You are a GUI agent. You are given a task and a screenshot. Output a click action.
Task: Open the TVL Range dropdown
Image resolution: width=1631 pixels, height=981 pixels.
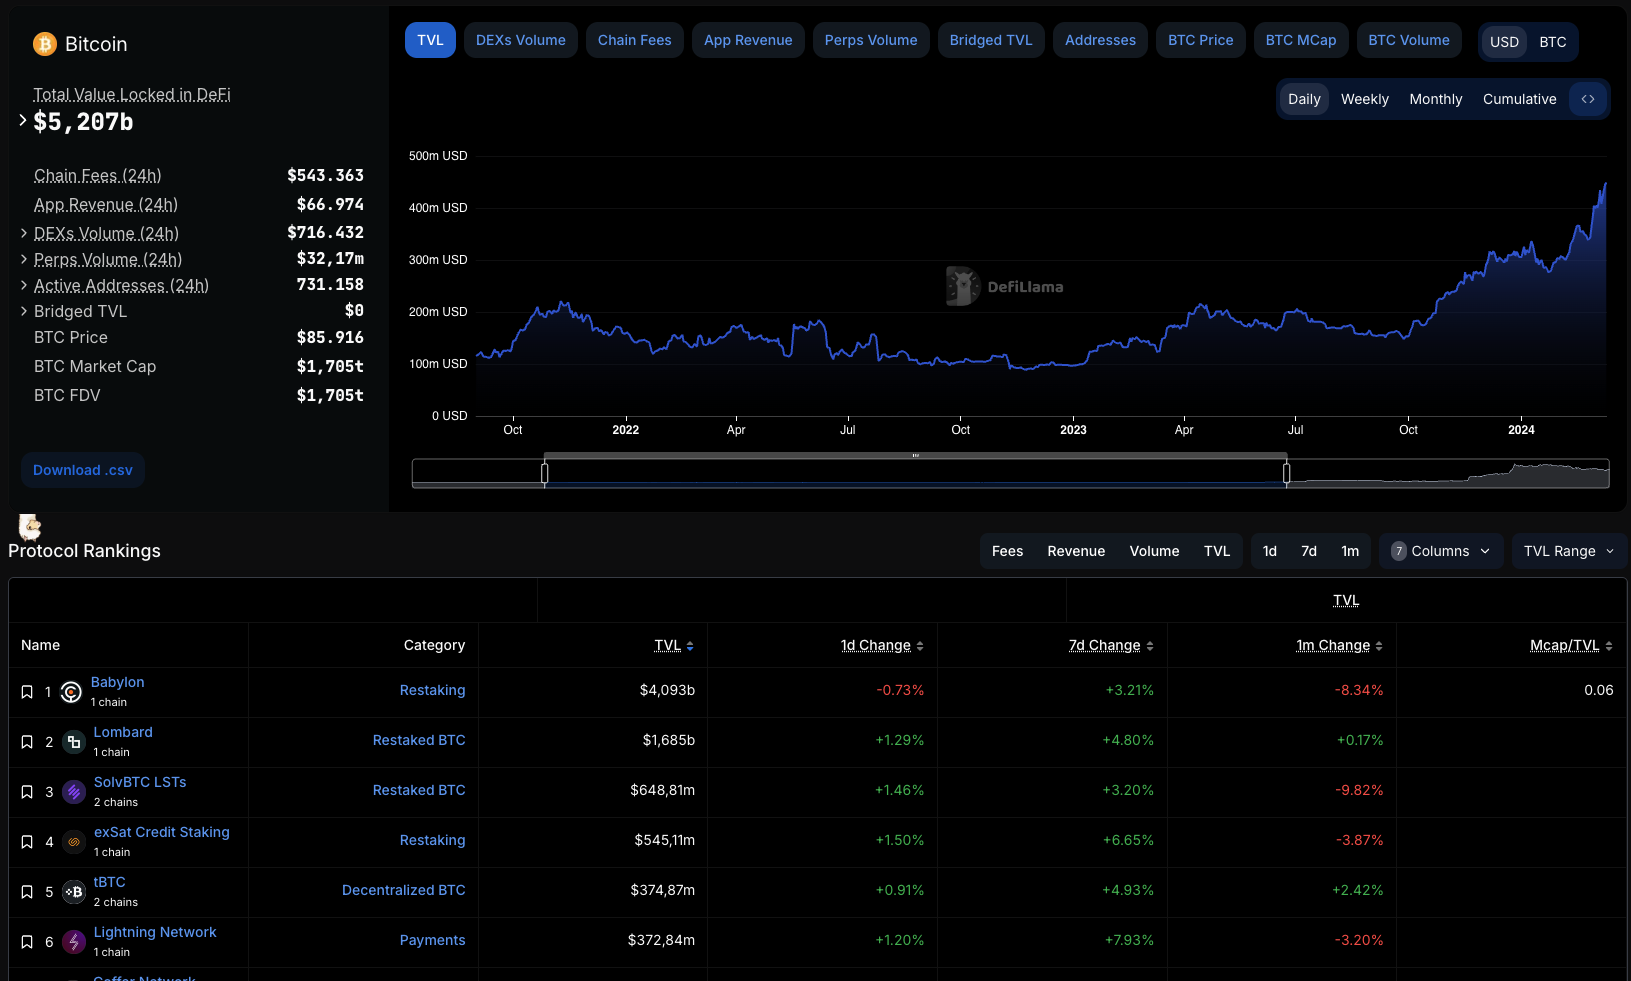1569,551
